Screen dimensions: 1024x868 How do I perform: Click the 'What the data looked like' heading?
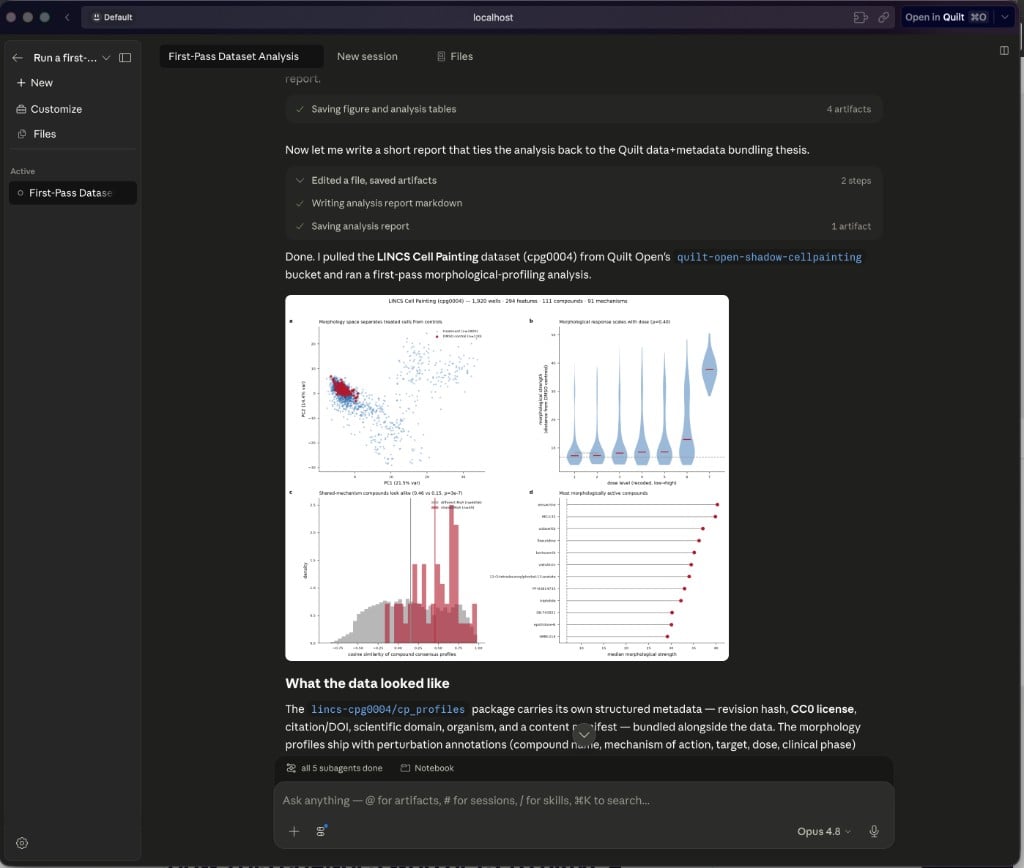click(367, 683)
